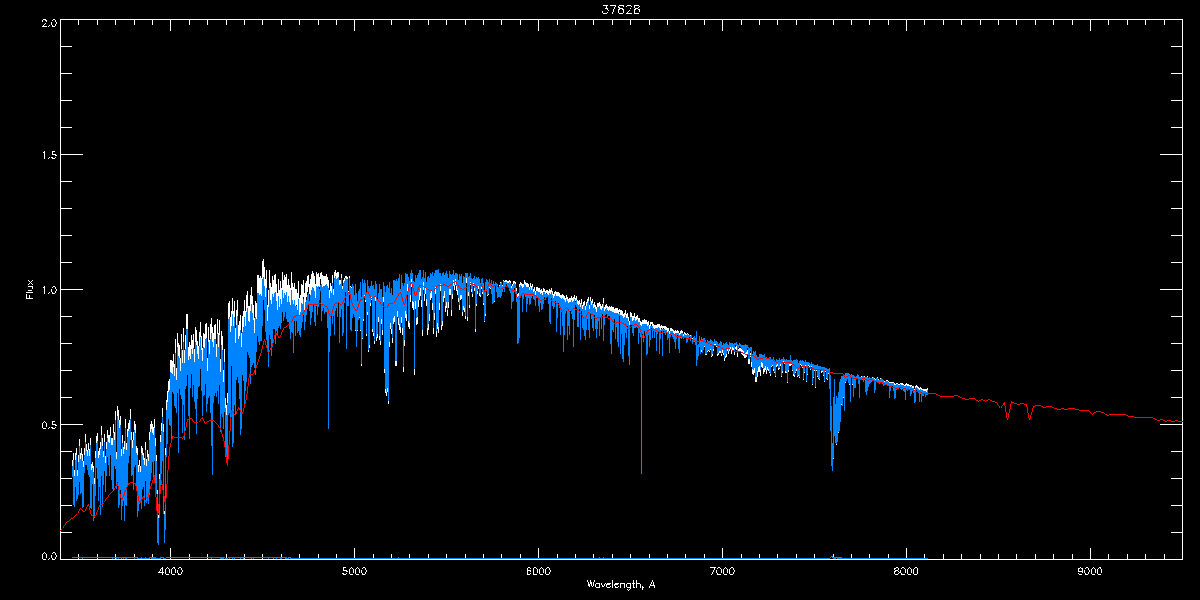Click the 7000 wavelength tick label
The width and height of the screenshot is (1200, 600).
click(x=722, y=572)
